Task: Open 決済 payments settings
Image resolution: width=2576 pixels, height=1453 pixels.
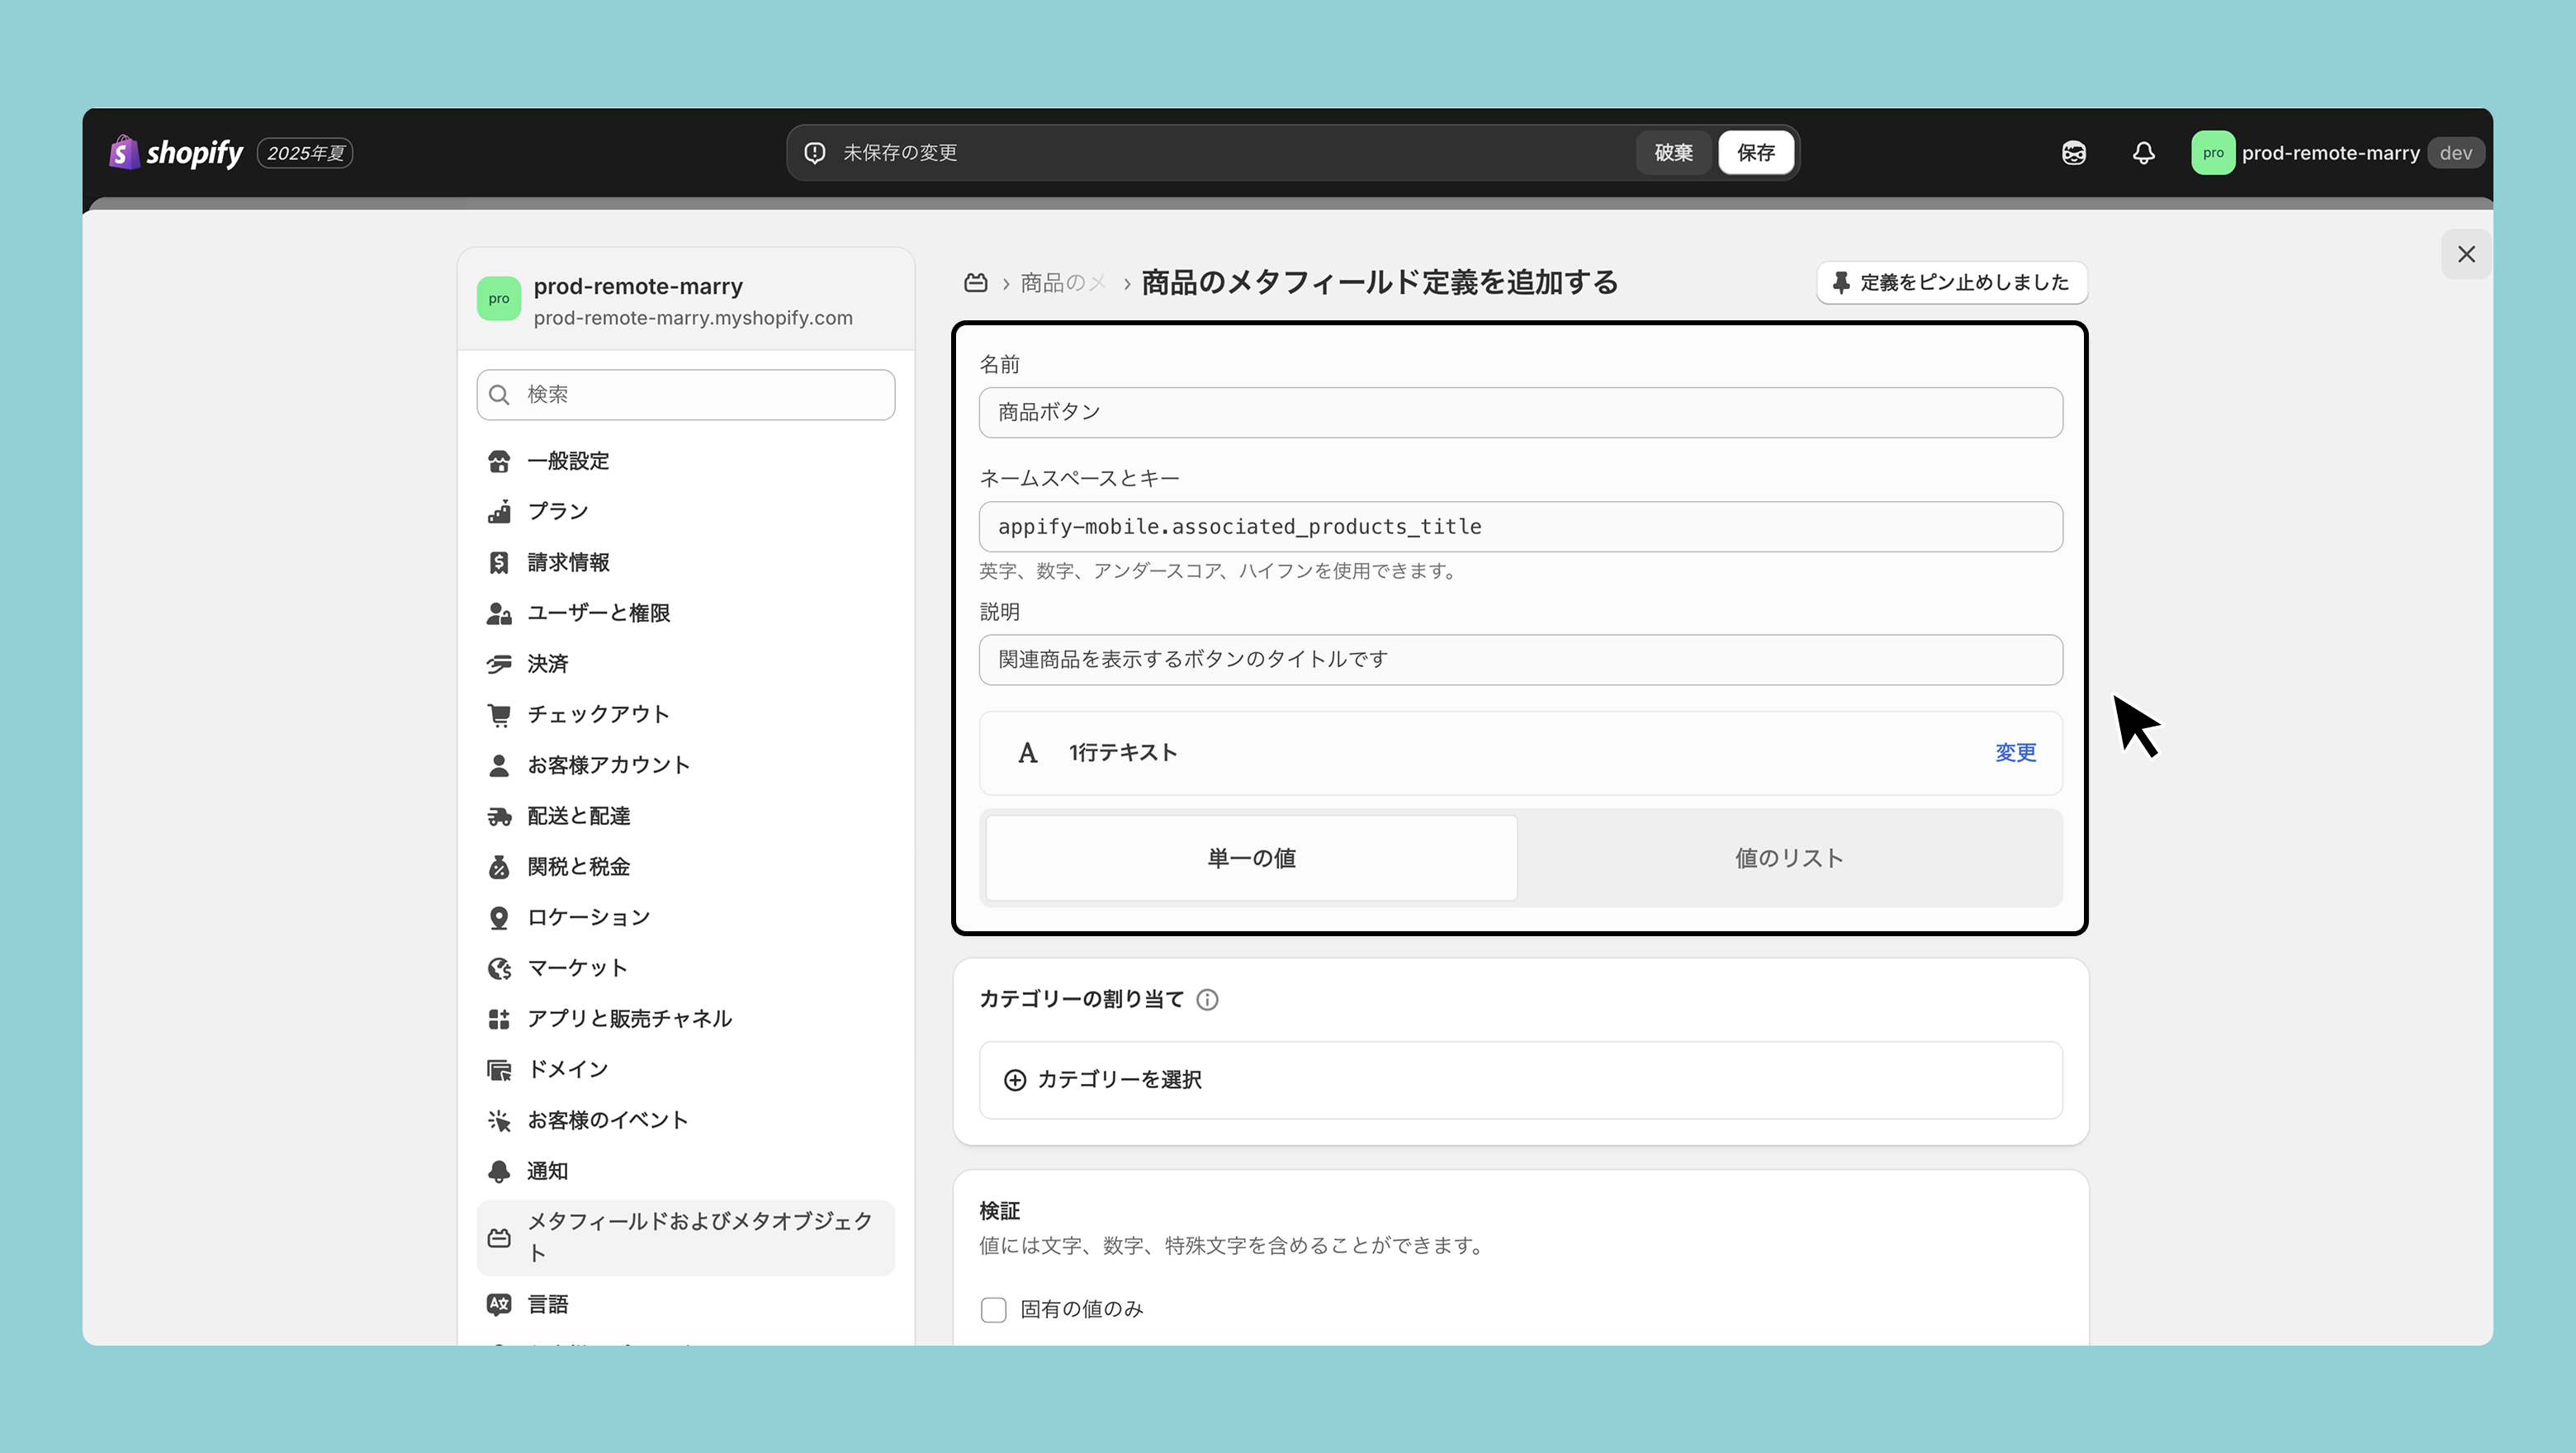Action: (x=547, y=663)
